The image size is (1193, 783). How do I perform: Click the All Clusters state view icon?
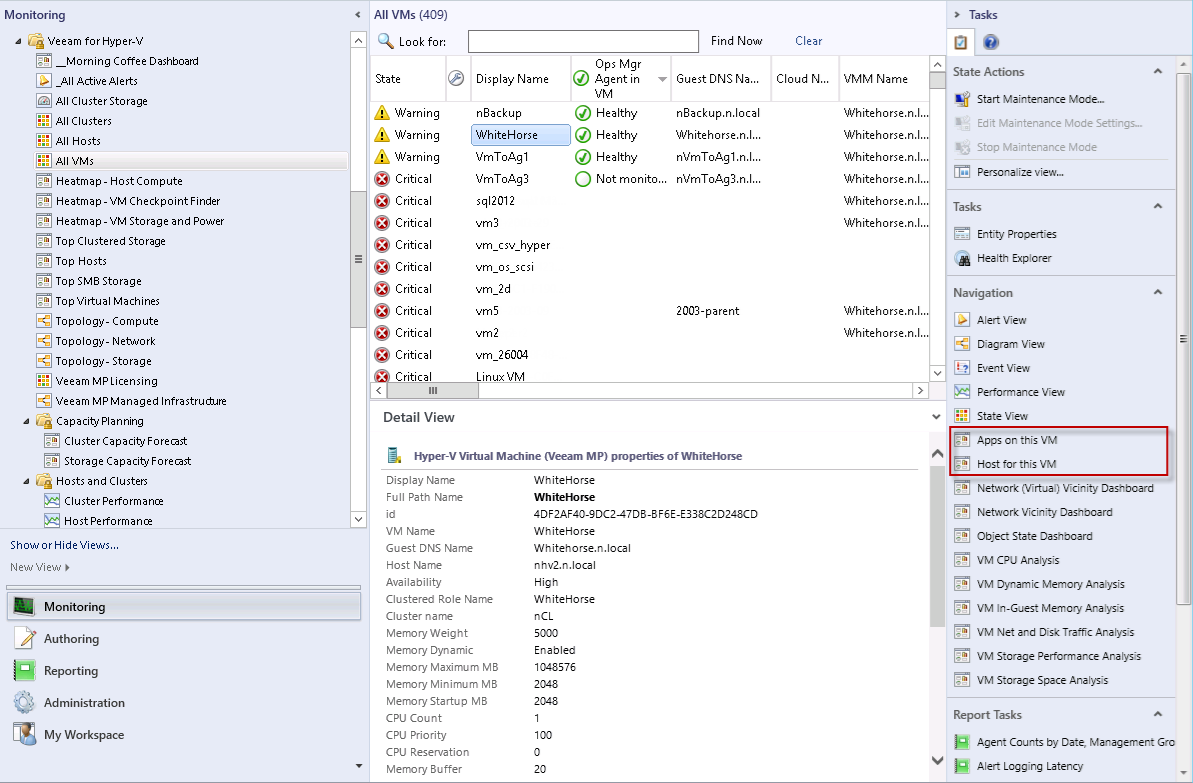44,121
